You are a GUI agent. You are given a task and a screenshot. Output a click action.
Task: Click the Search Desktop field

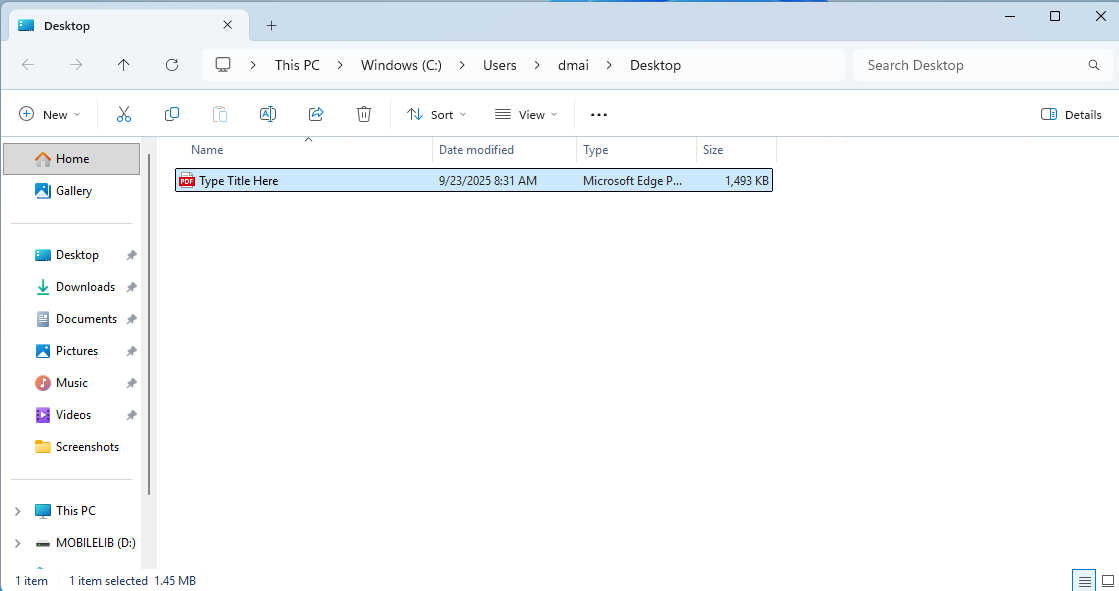970,65
